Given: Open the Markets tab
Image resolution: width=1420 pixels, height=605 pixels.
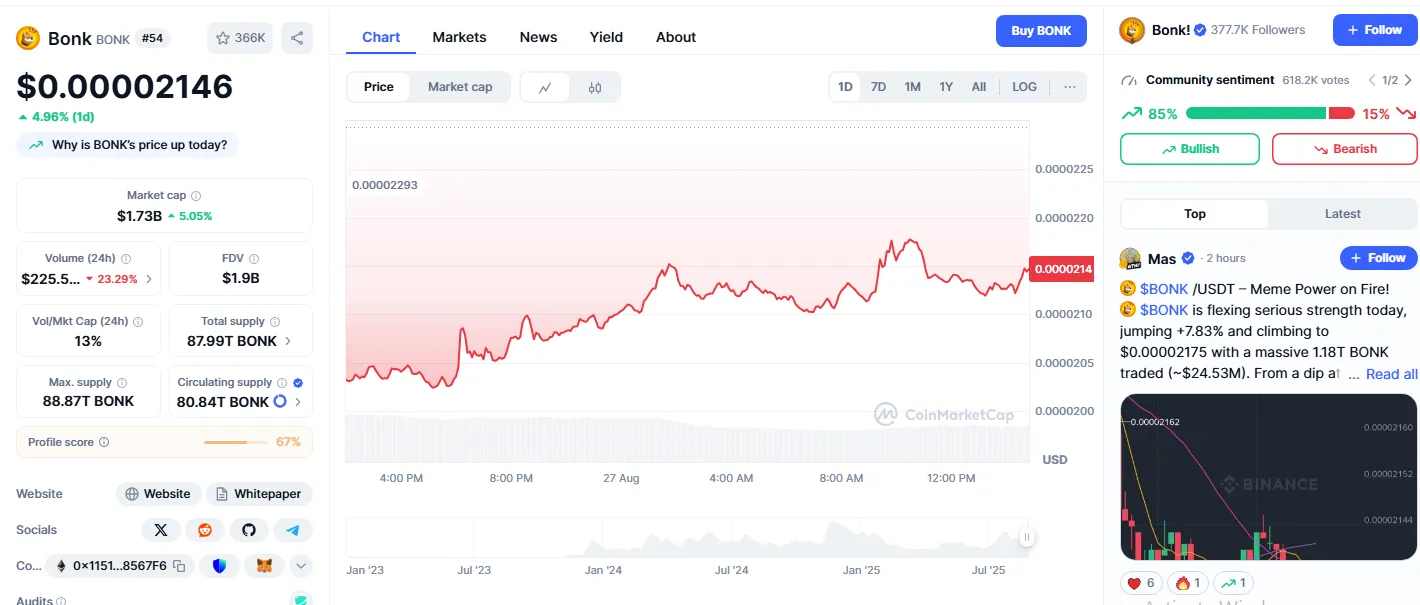Looking at the screenshot, I should [459, 37].
